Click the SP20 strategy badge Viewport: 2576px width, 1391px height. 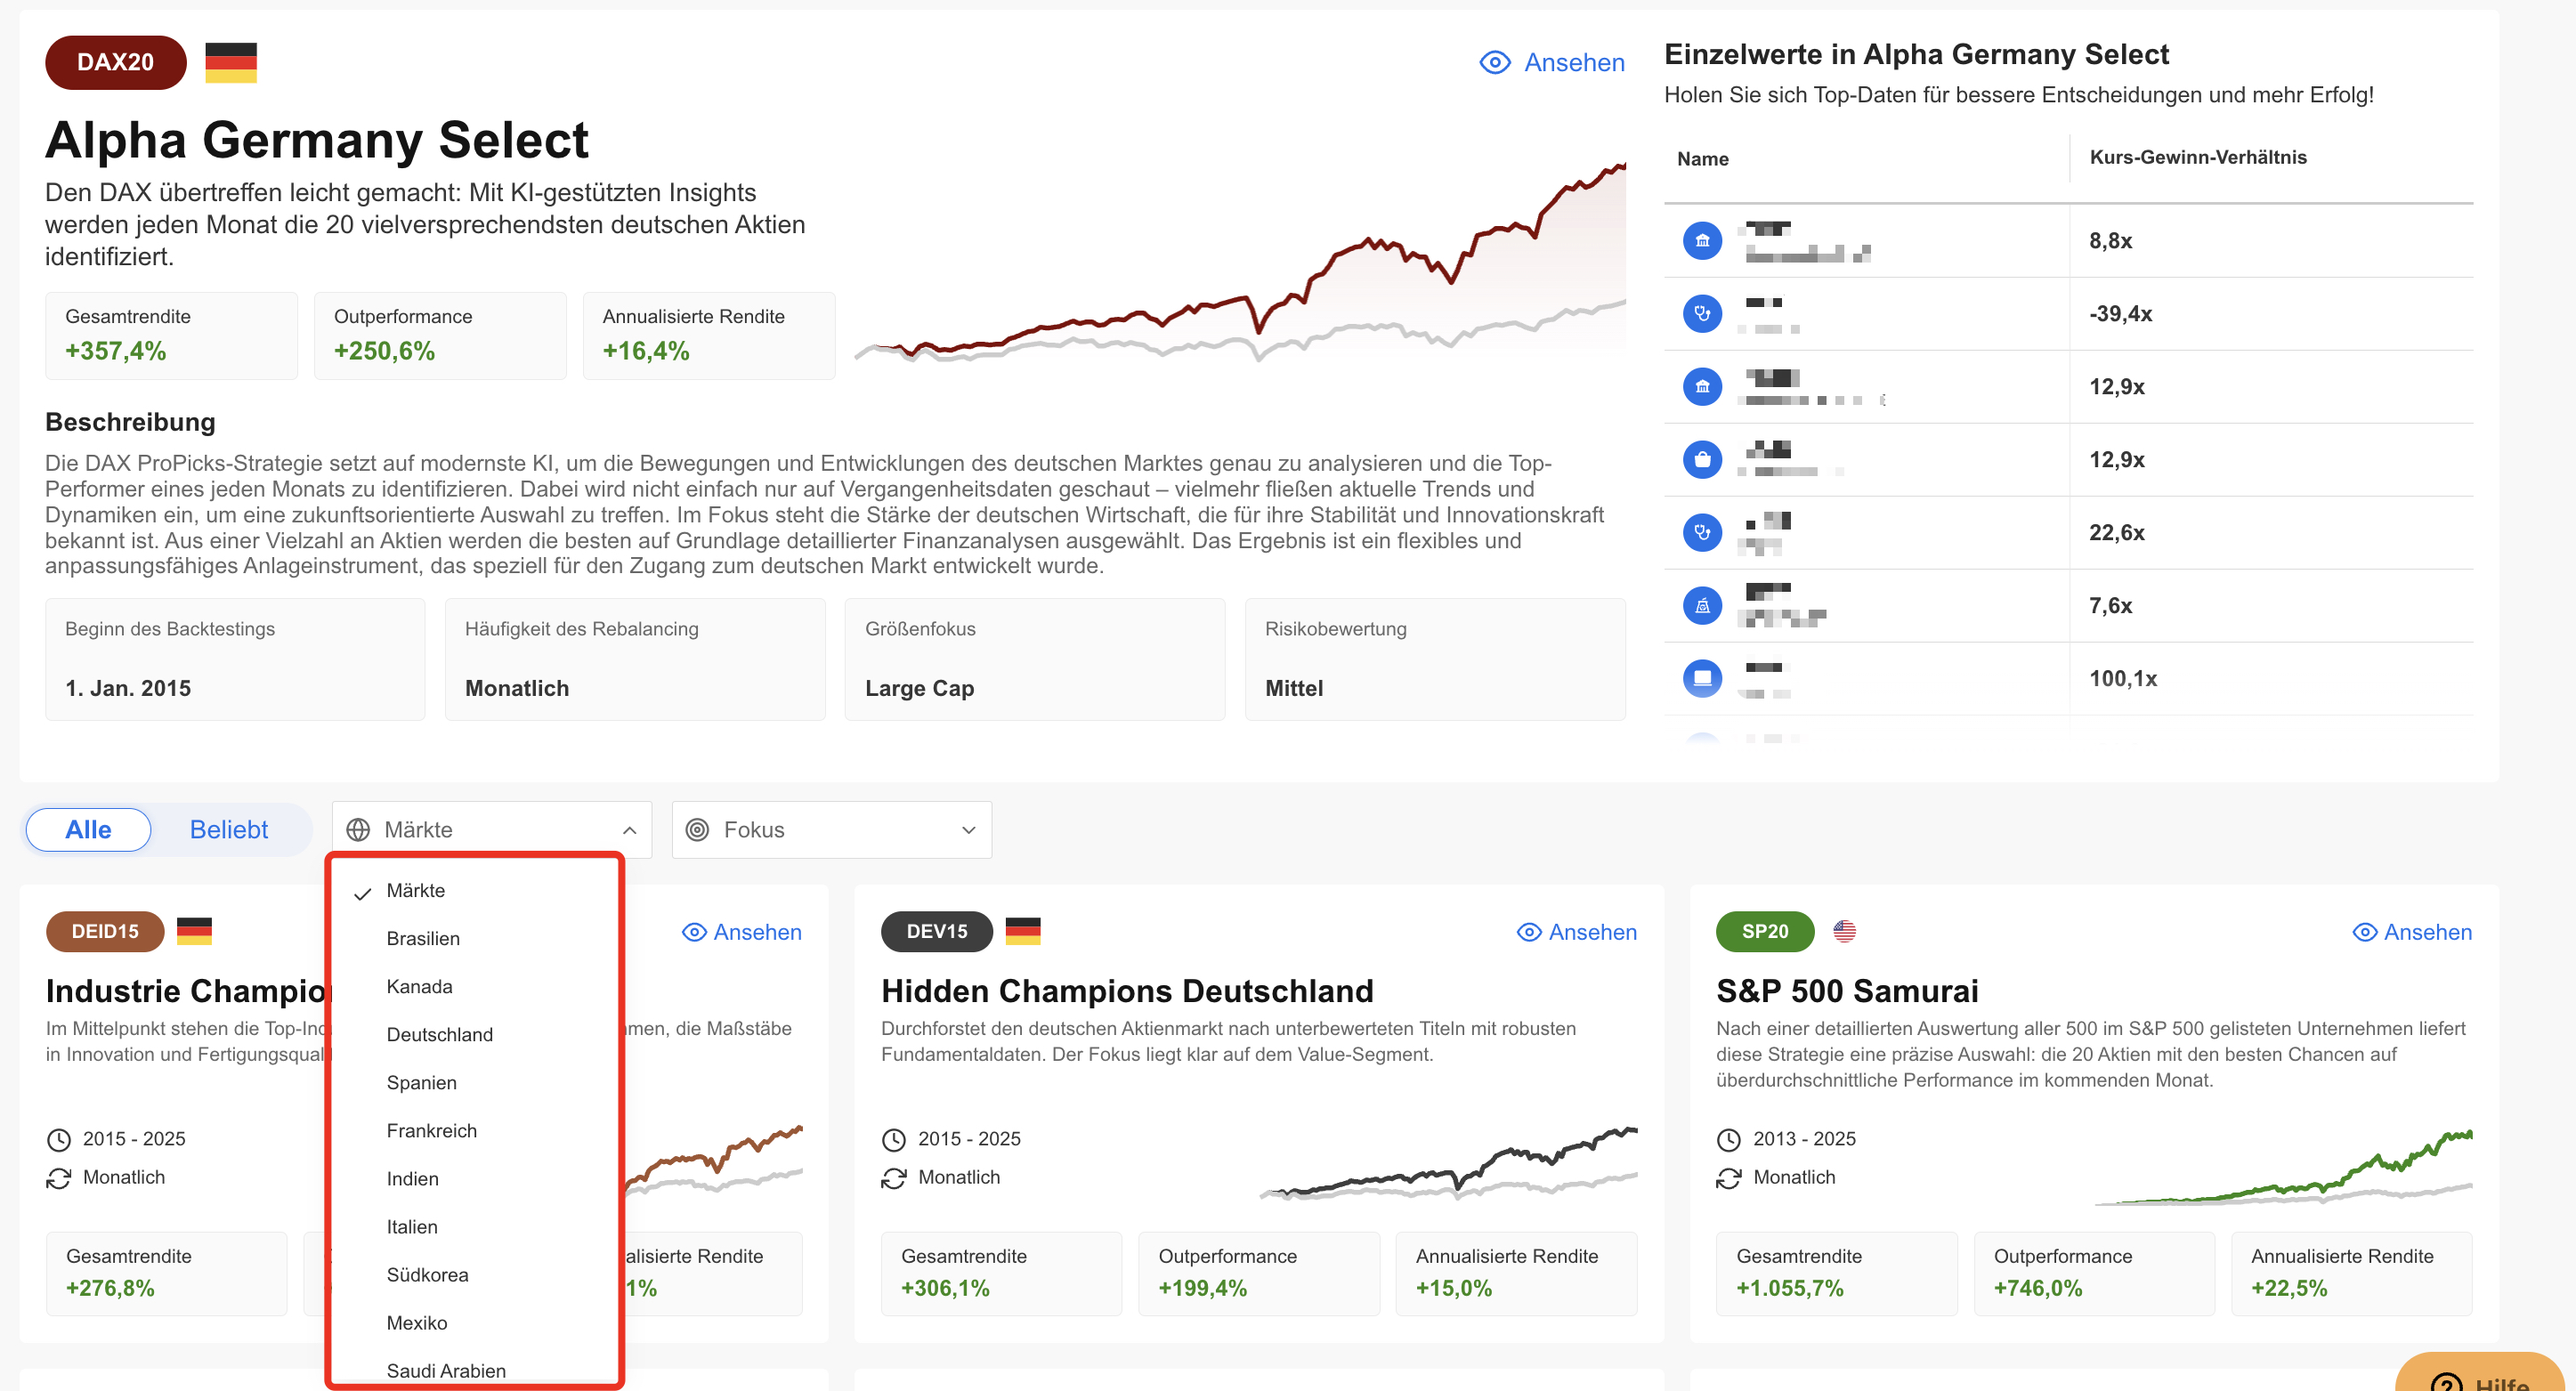click(1765, 932)
